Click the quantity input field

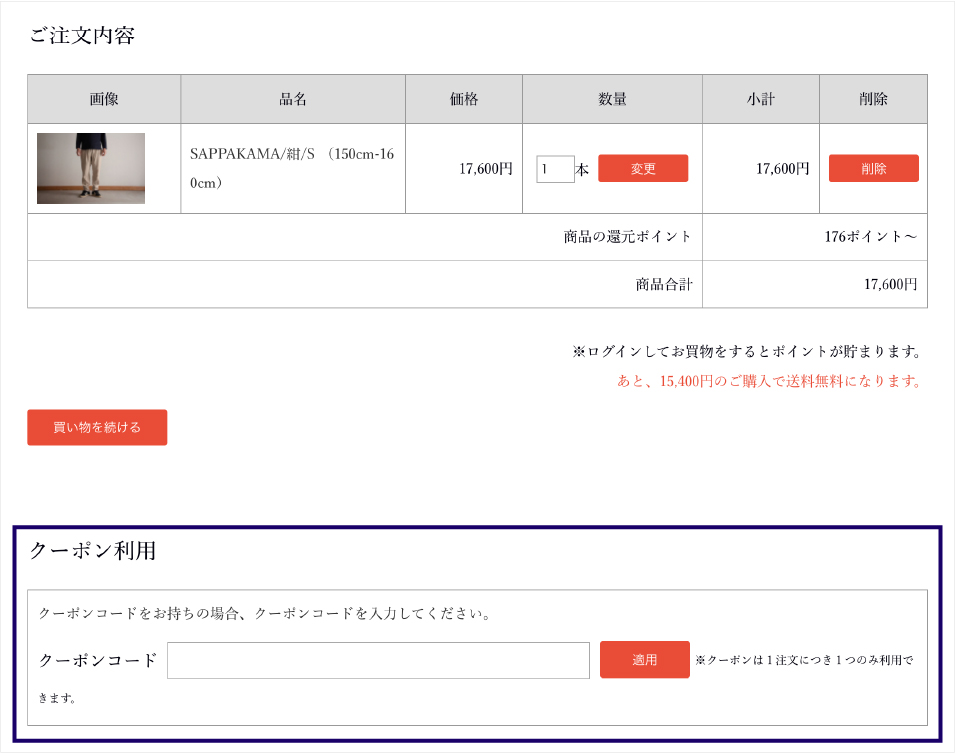(x=555, y=169)
